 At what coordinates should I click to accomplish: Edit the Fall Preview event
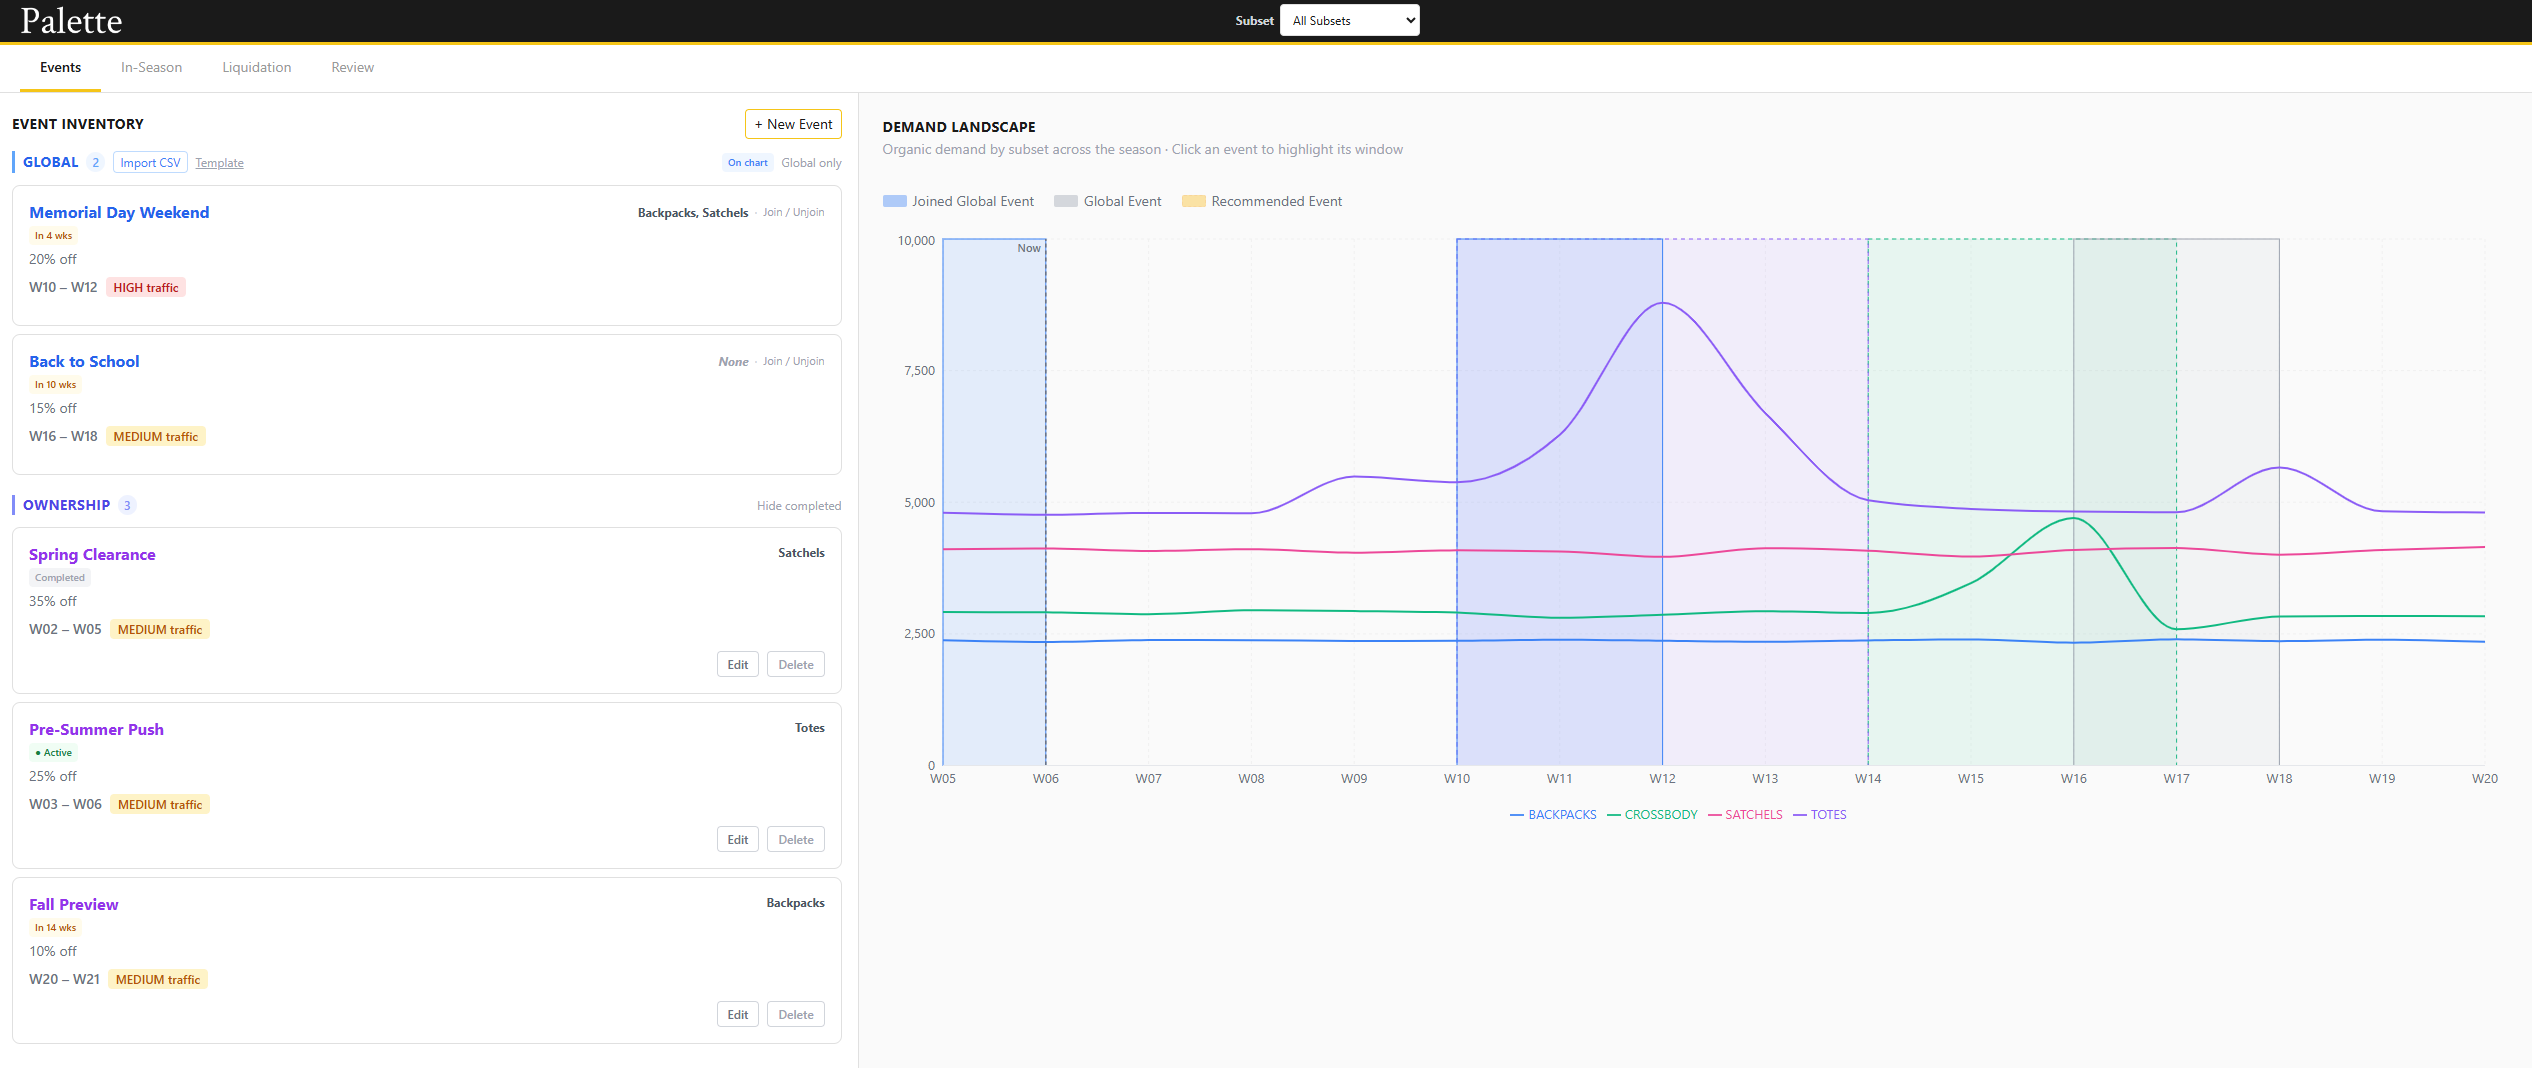coord(737,1013)
